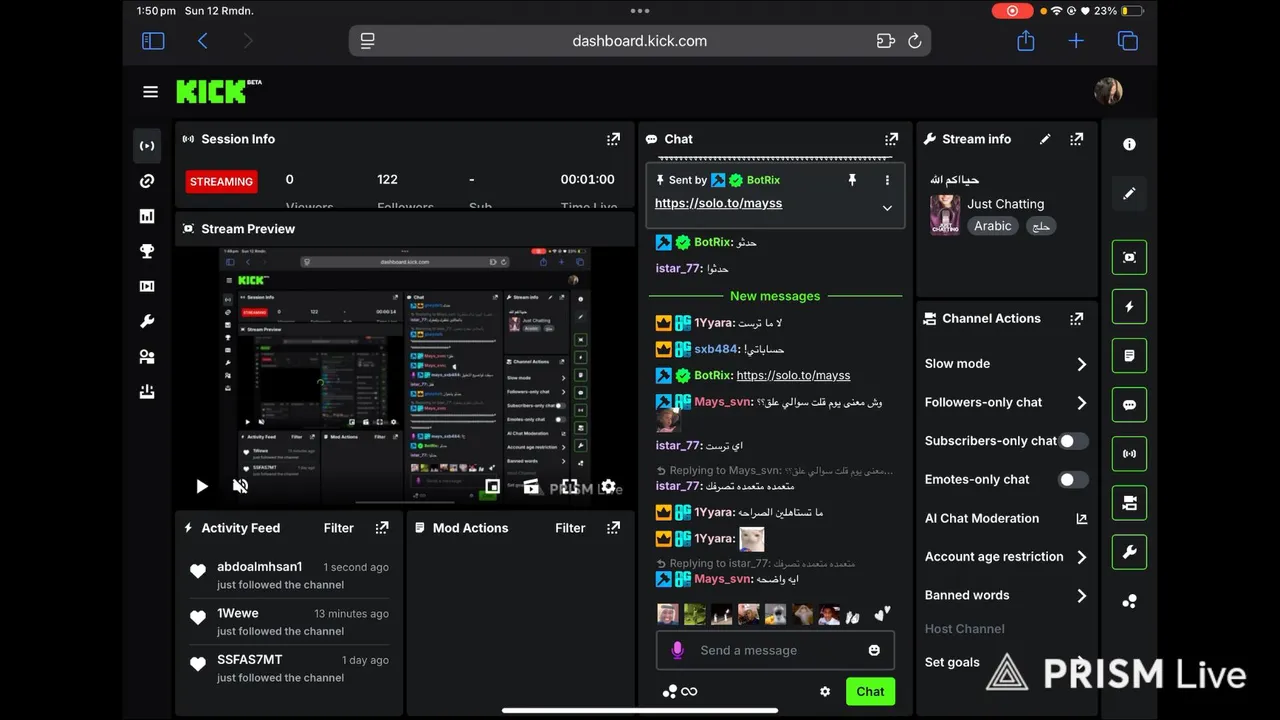Image resolution: width=1280 pixels, height=720 pixels.
Task: Toggle Mod Actions document widget button
Action: click(x=1129, y=355)
